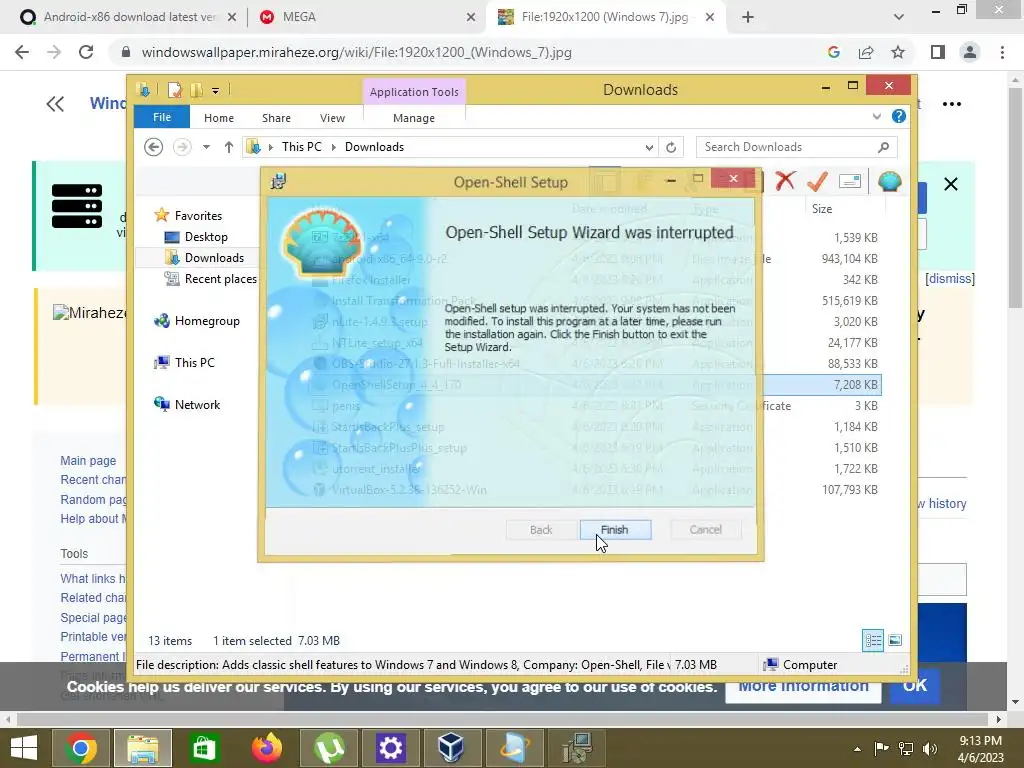Click the Properties quick access icon
The height and width of the screenshot is (768, 1024).
(174, 89)
